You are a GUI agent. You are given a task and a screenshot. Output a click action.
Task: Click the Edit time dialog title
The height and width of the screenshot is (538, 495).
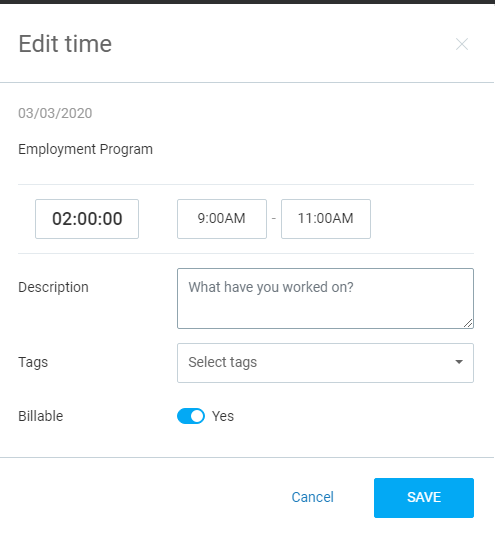point(65,44)
